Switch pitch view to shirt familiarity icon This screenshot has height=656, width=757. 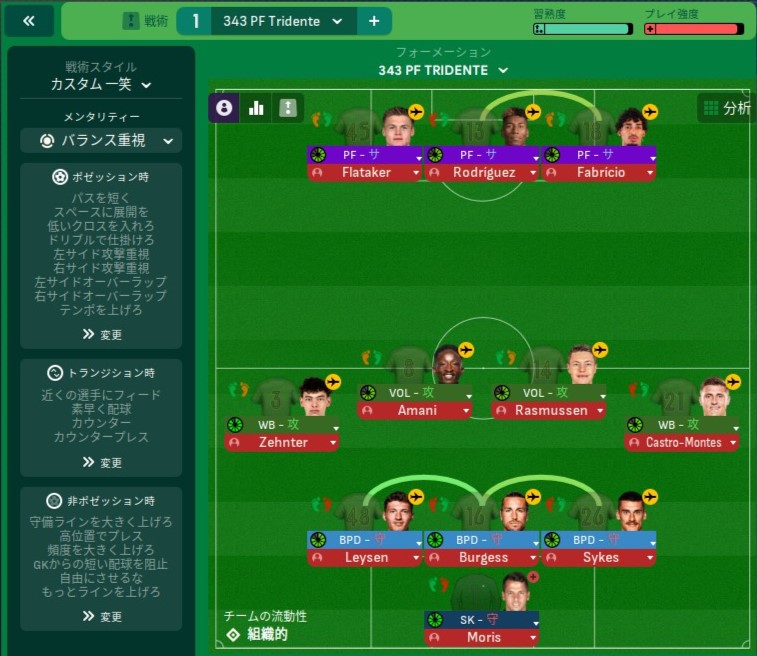click(x=288, y=108)
